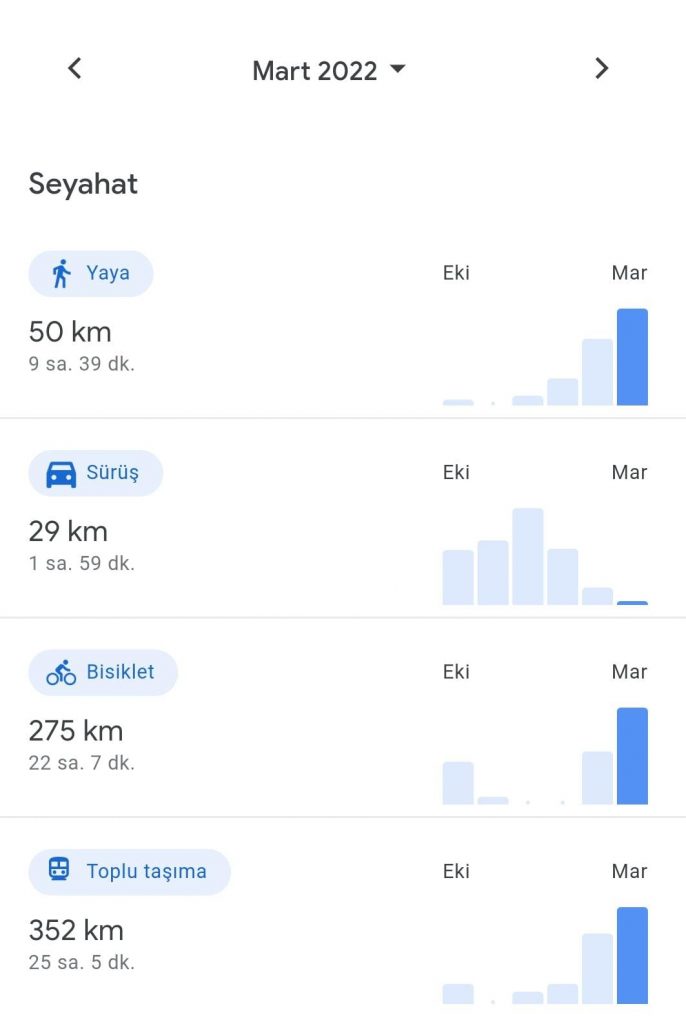Tap the bicycle icon for Bisiklet
The width and height of the screenshot is (686, 1024).
click(62, 672)
